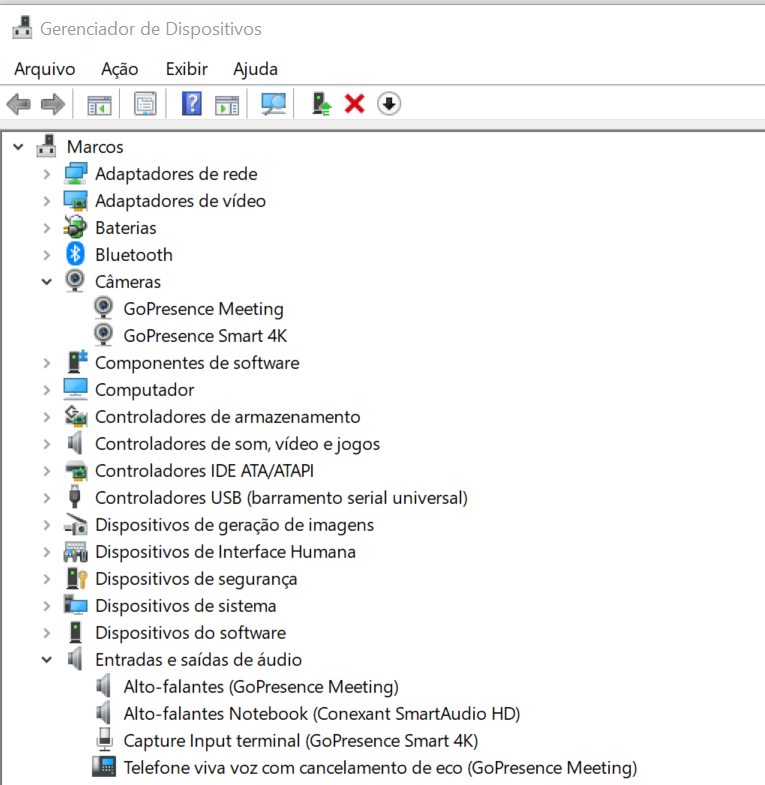Click the Update driver toolbar icon
This screenshot has height=785, width=765.
[321, 104]
